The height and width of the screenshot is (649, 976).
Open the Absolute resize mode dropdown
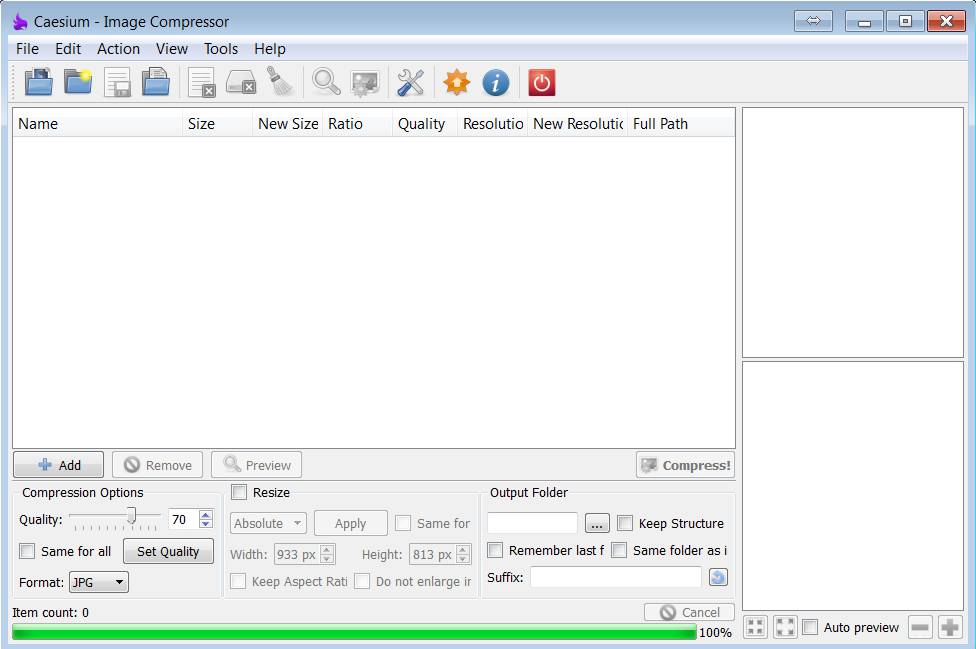(268, 523)
